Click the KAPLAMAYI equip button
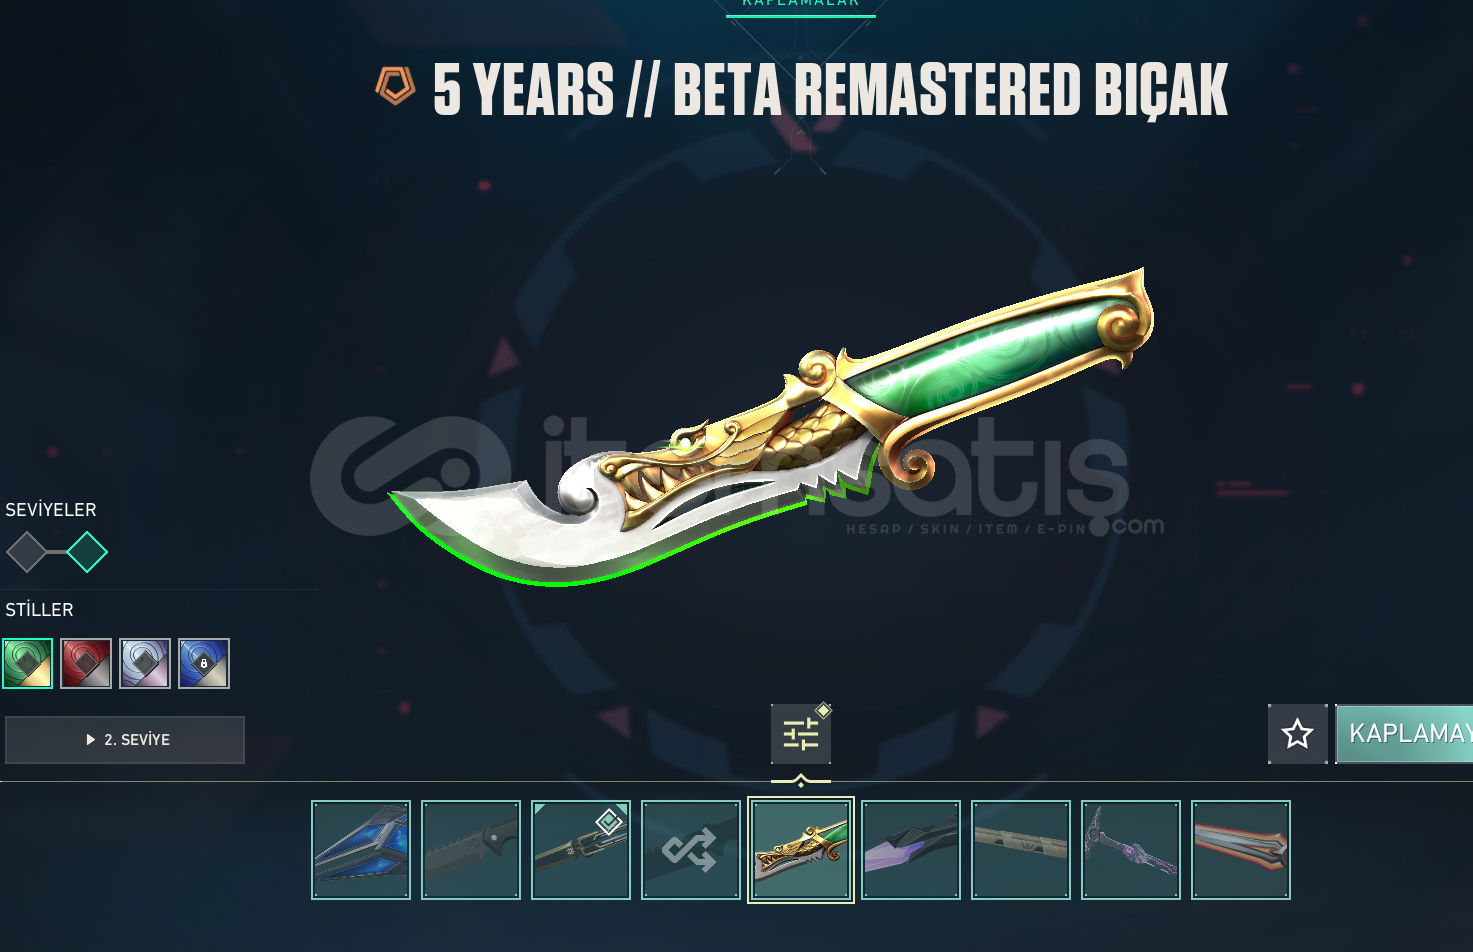This screenshot has height=952, width=1473. 1404,734
